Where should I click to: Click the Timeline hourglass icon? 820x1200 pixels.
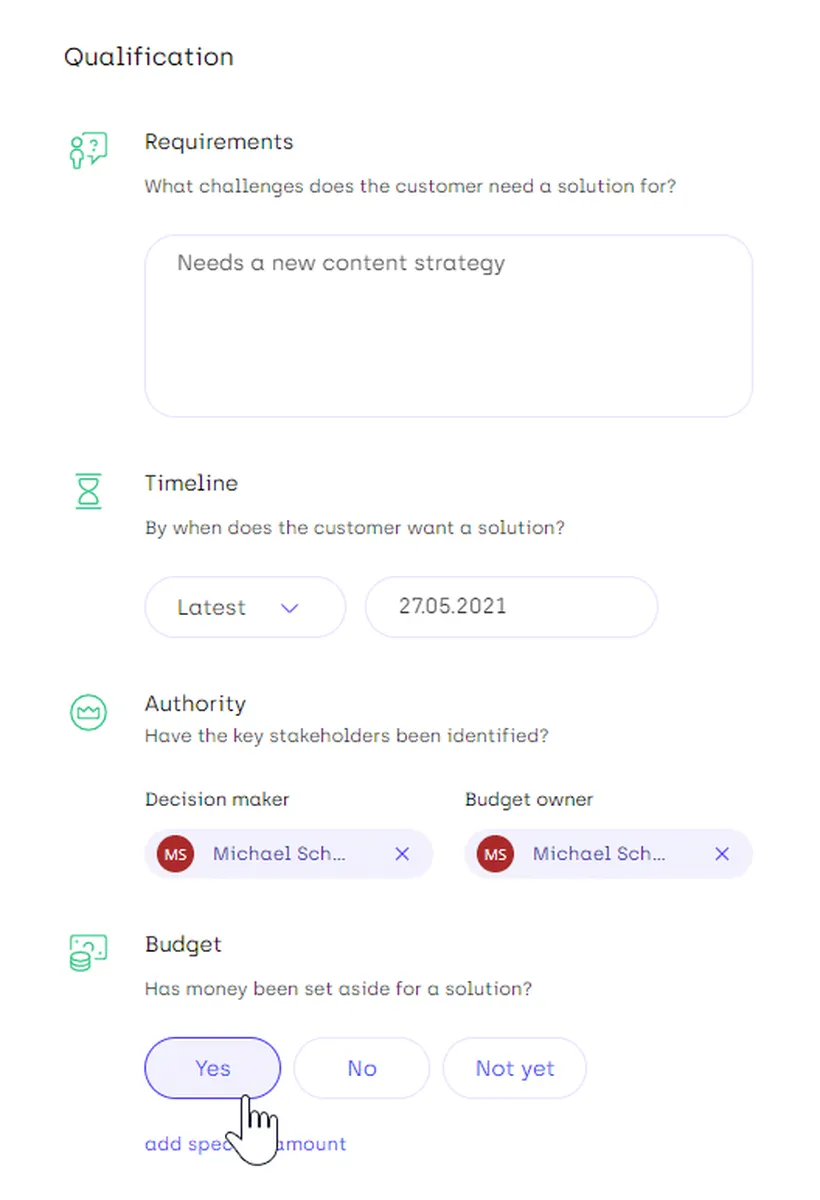[89, 491]
